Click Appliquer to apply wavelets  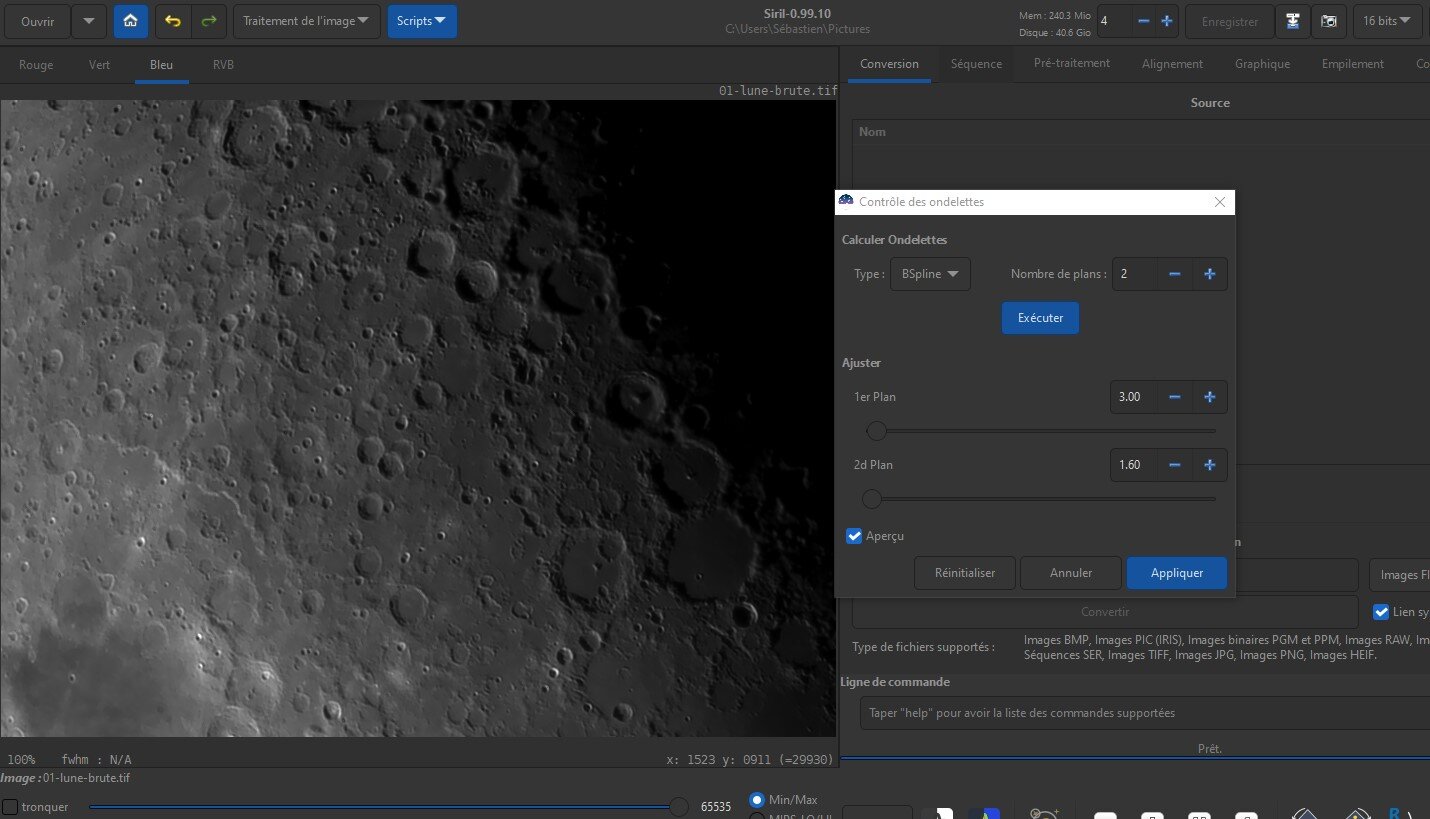[x=1176, y=573]
